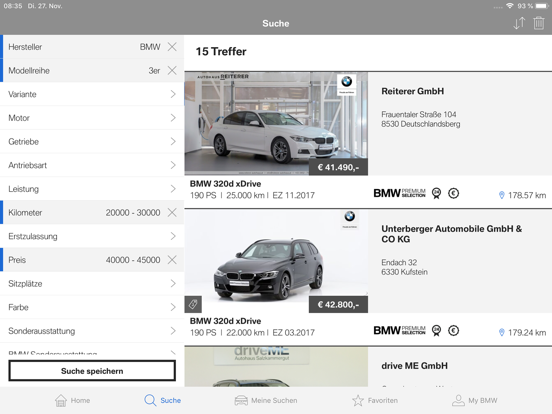Select the Suche tab
This screenshot has width=552, height=414.
(162, 400)
